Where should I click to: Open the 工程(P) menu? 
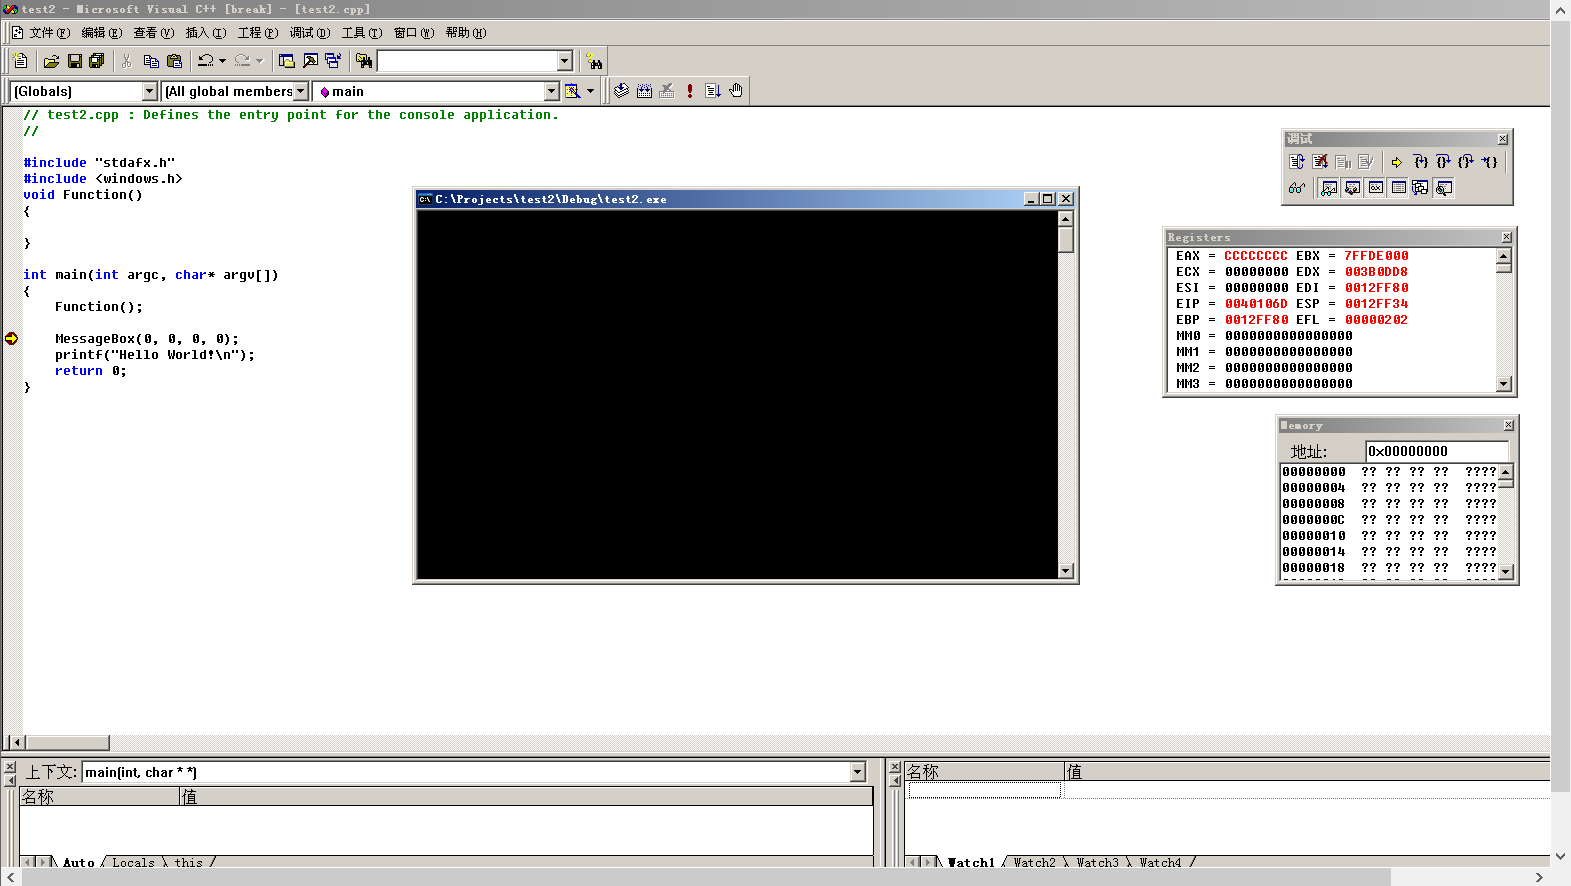(x=257, y=33)
